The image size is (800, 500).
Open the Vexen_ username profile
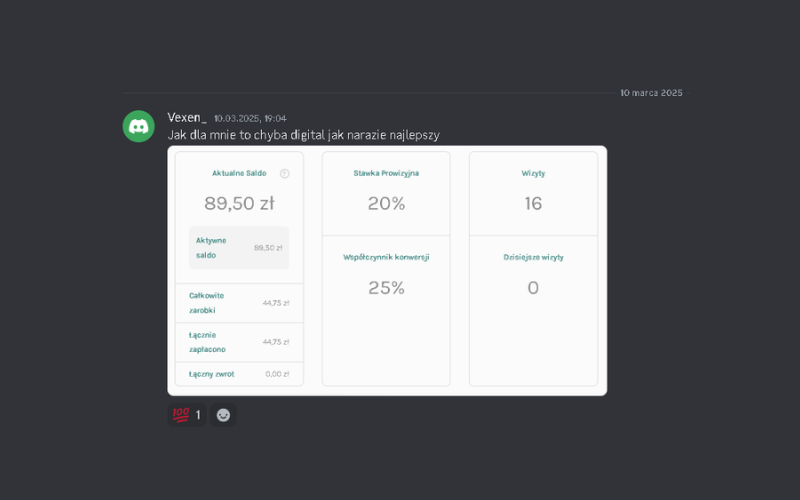tap(187, 118)
